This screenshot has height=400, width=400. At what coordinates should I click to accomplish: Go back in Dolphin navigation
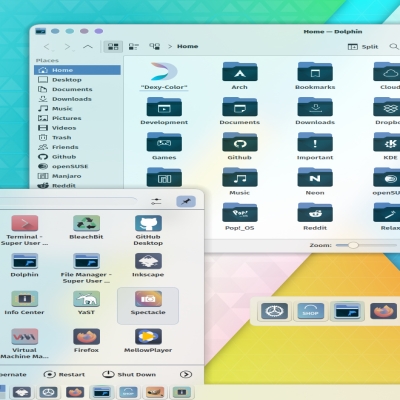click(47, 47)
